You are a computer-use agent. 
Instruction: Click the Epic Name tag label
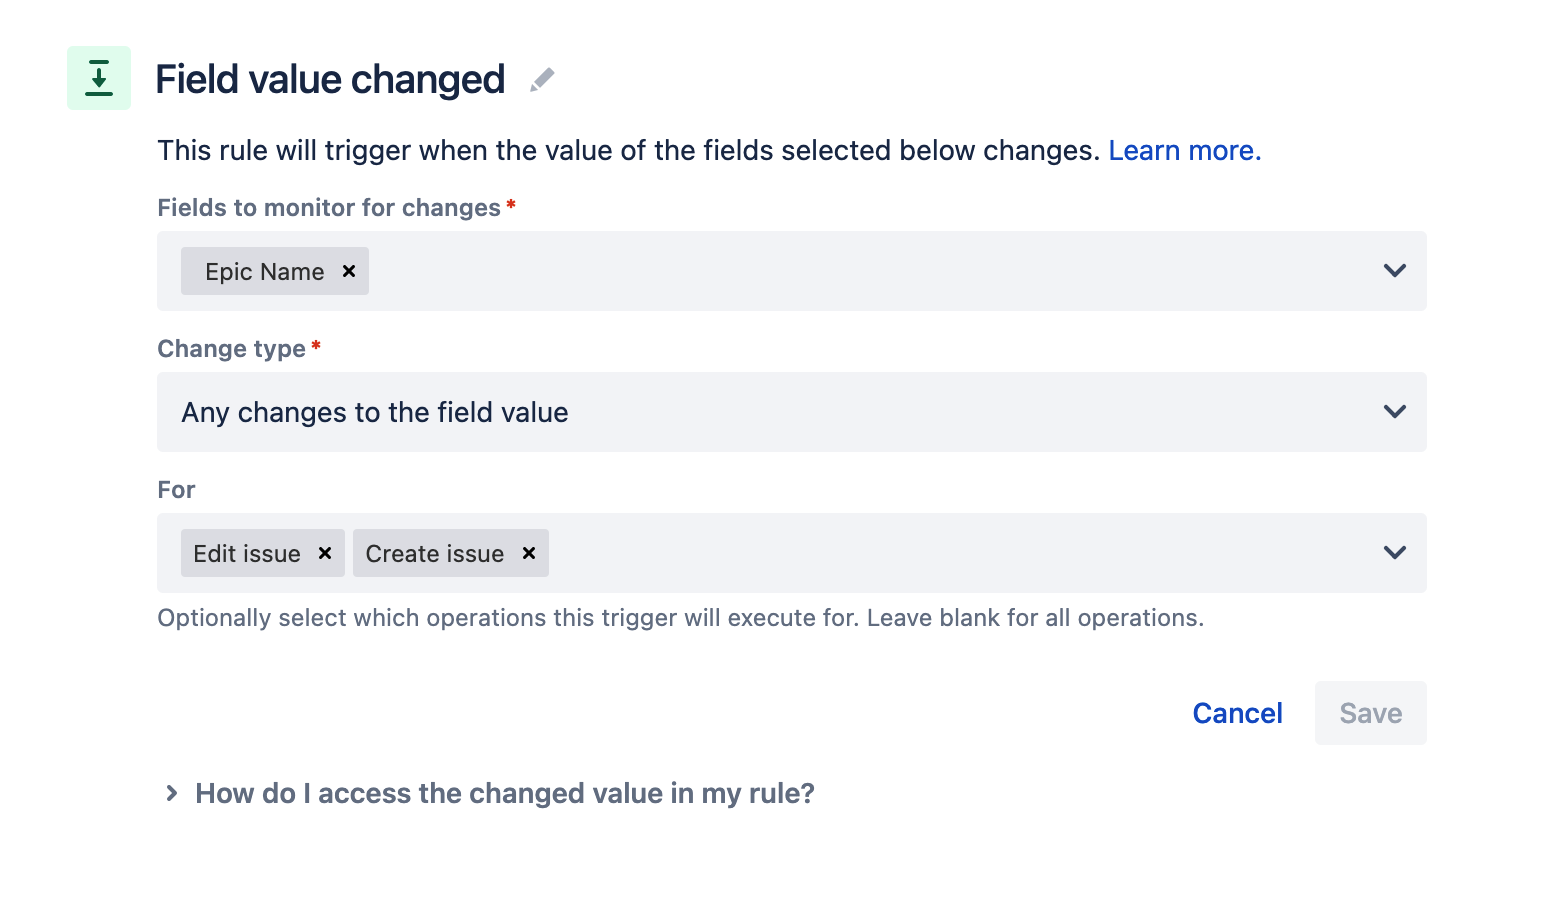[x=264, y=272]
